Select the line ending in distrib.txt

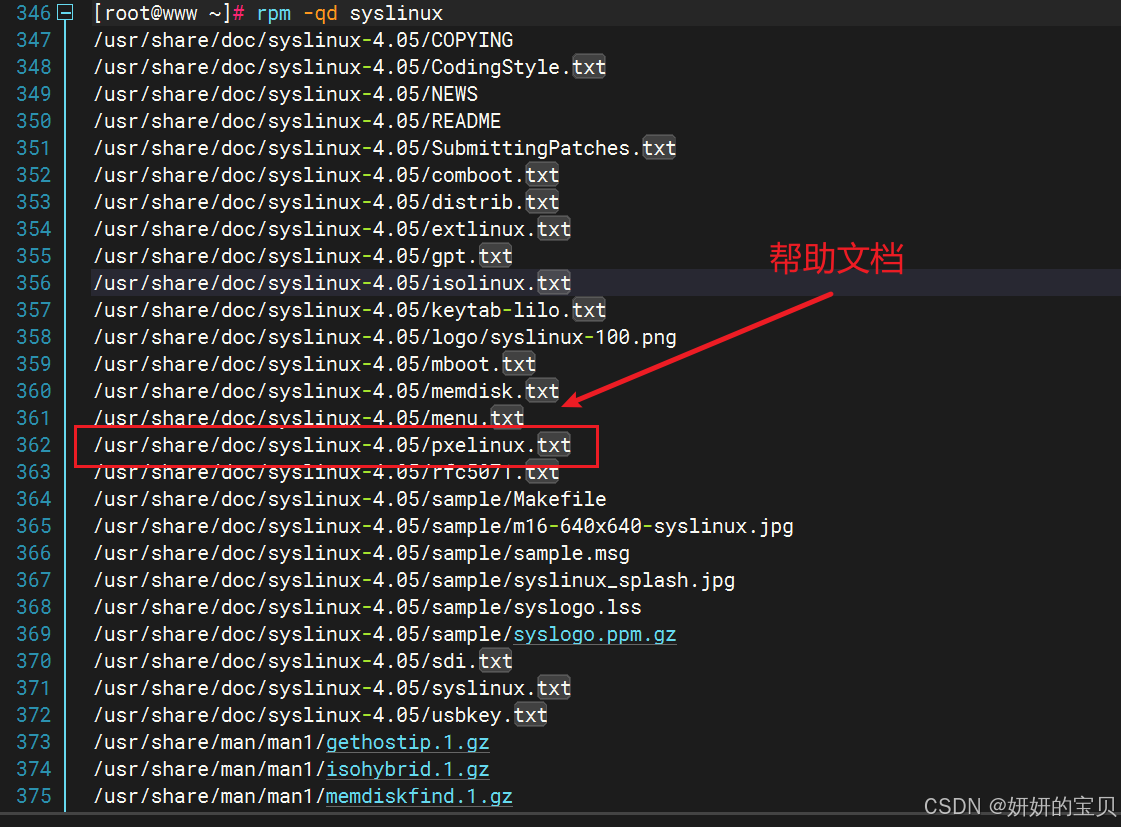click(327, 202)
